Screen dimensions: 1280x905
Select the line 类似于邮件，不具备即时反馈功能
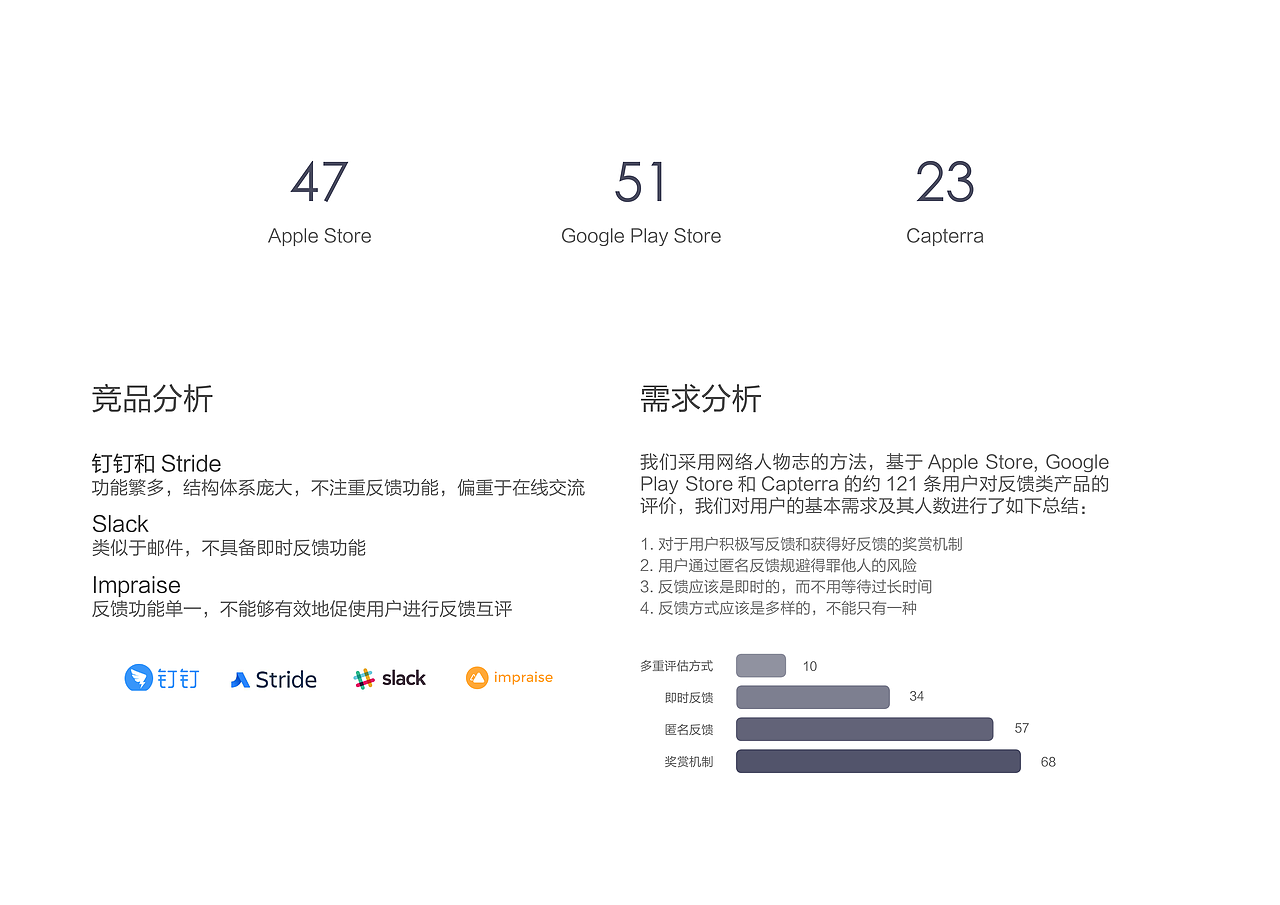coord(229,548)
